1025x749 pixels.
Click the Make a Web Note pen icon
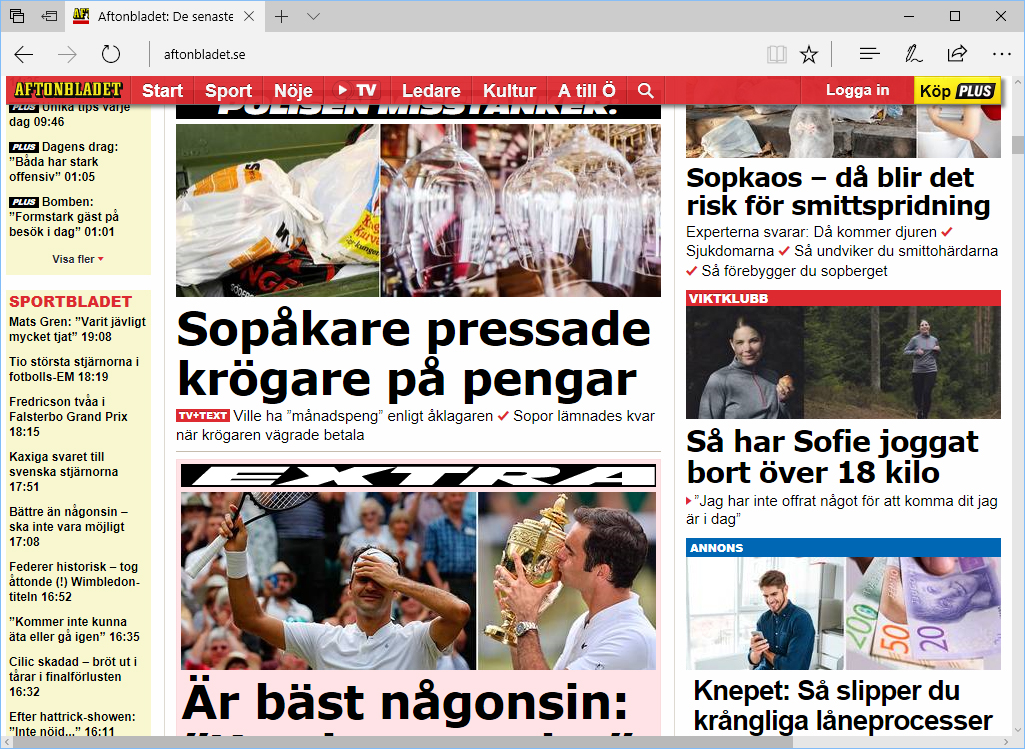(913, 54)
